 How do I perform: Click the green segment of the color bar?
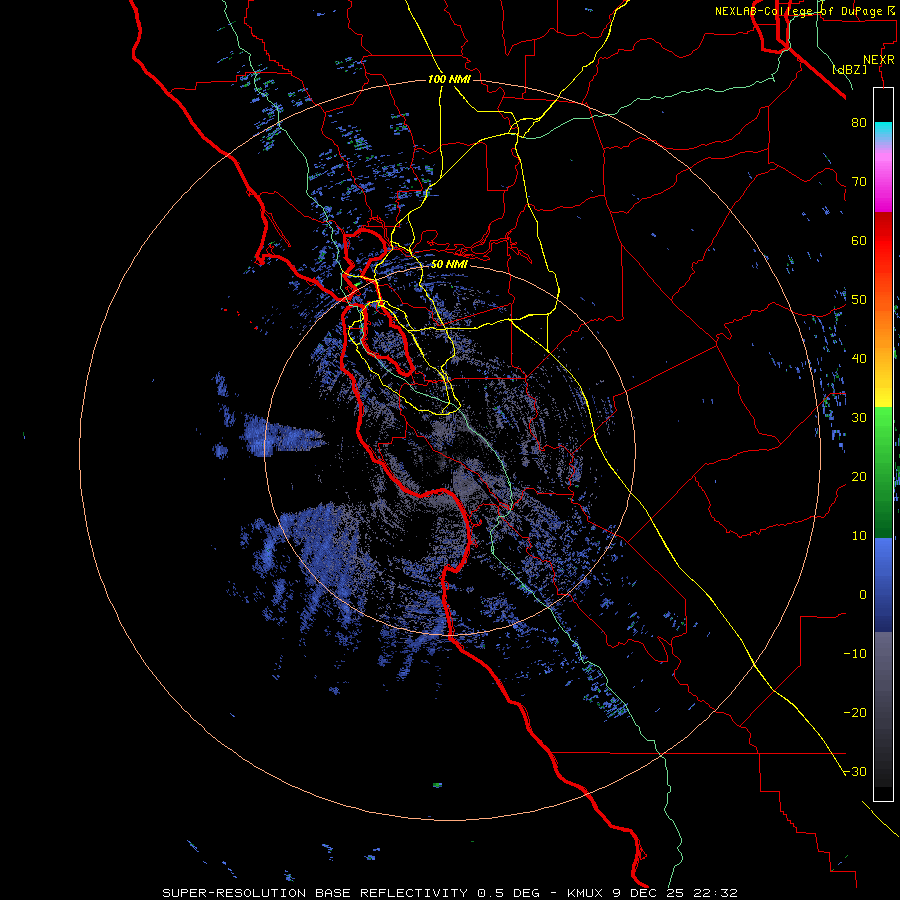tap(883, 473)
